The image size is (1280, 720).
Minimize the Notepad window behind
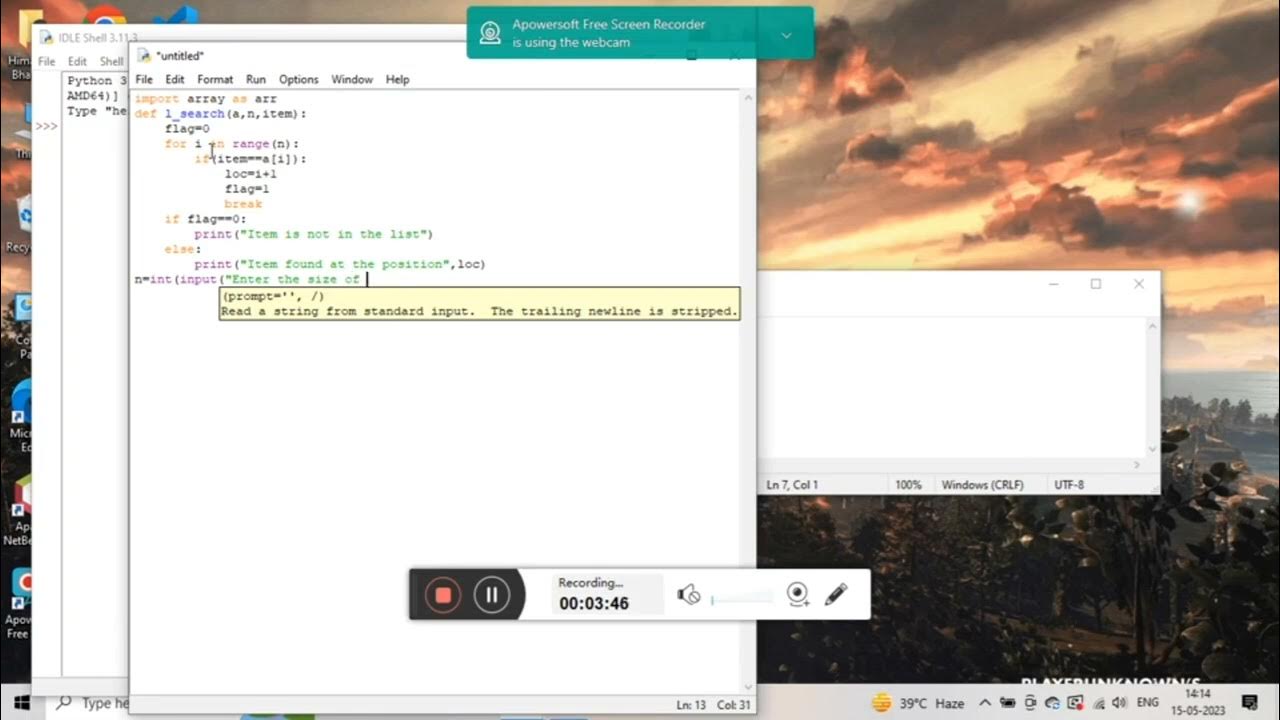click(1053, 284)
